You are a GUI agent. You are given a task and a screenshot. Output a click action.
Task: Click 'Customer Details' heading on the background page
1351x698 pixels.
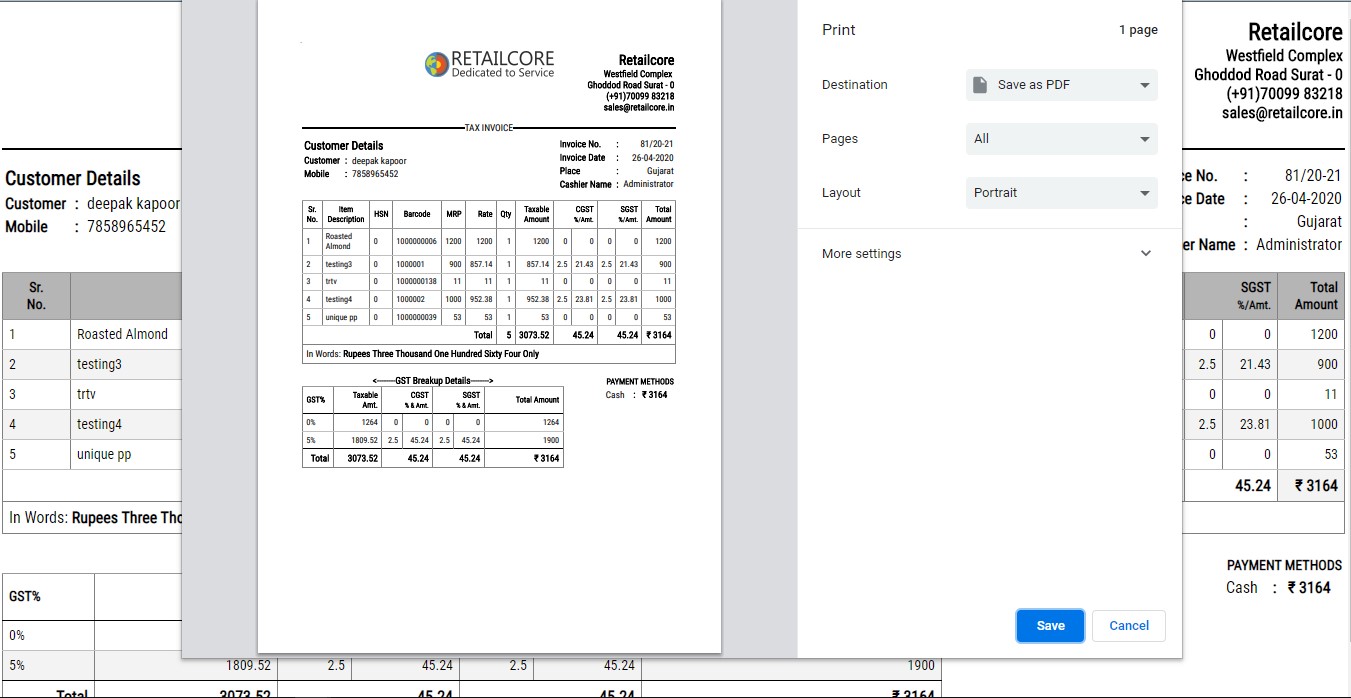[73, 179]
